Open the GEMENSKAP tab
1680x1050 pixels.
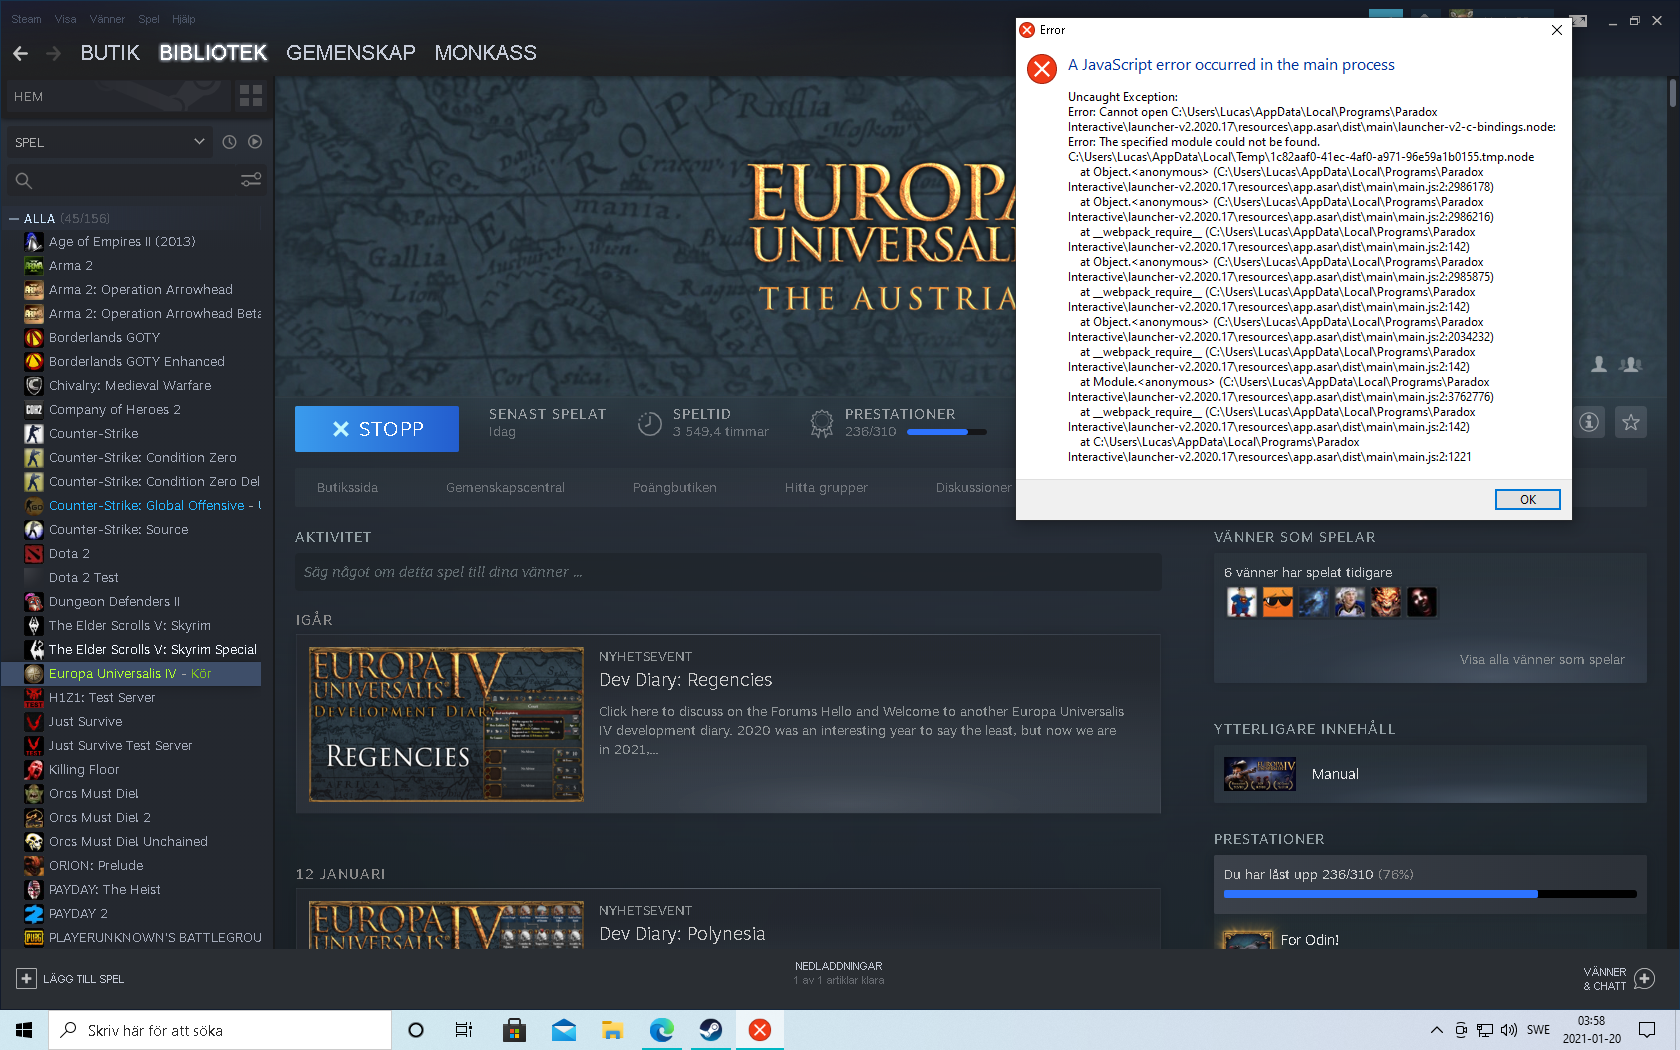tap(350, 53)
